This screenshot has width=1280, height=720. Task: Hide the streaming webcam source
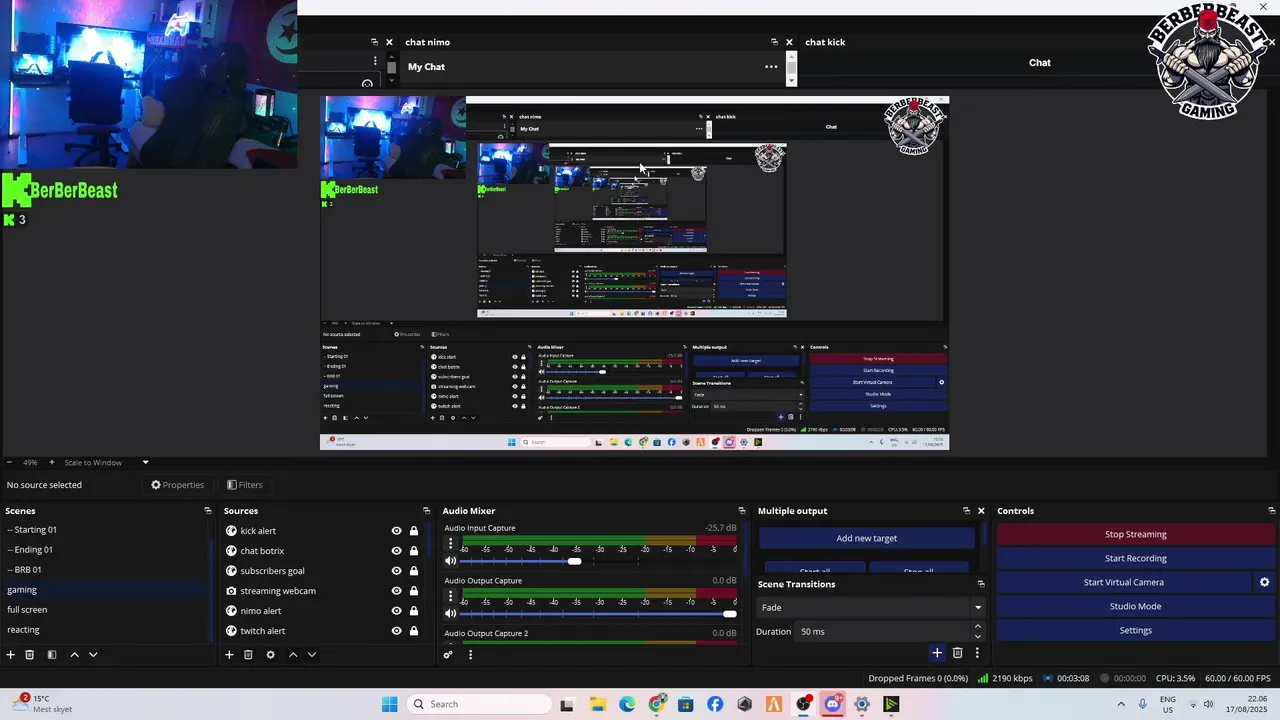(396, 591)
